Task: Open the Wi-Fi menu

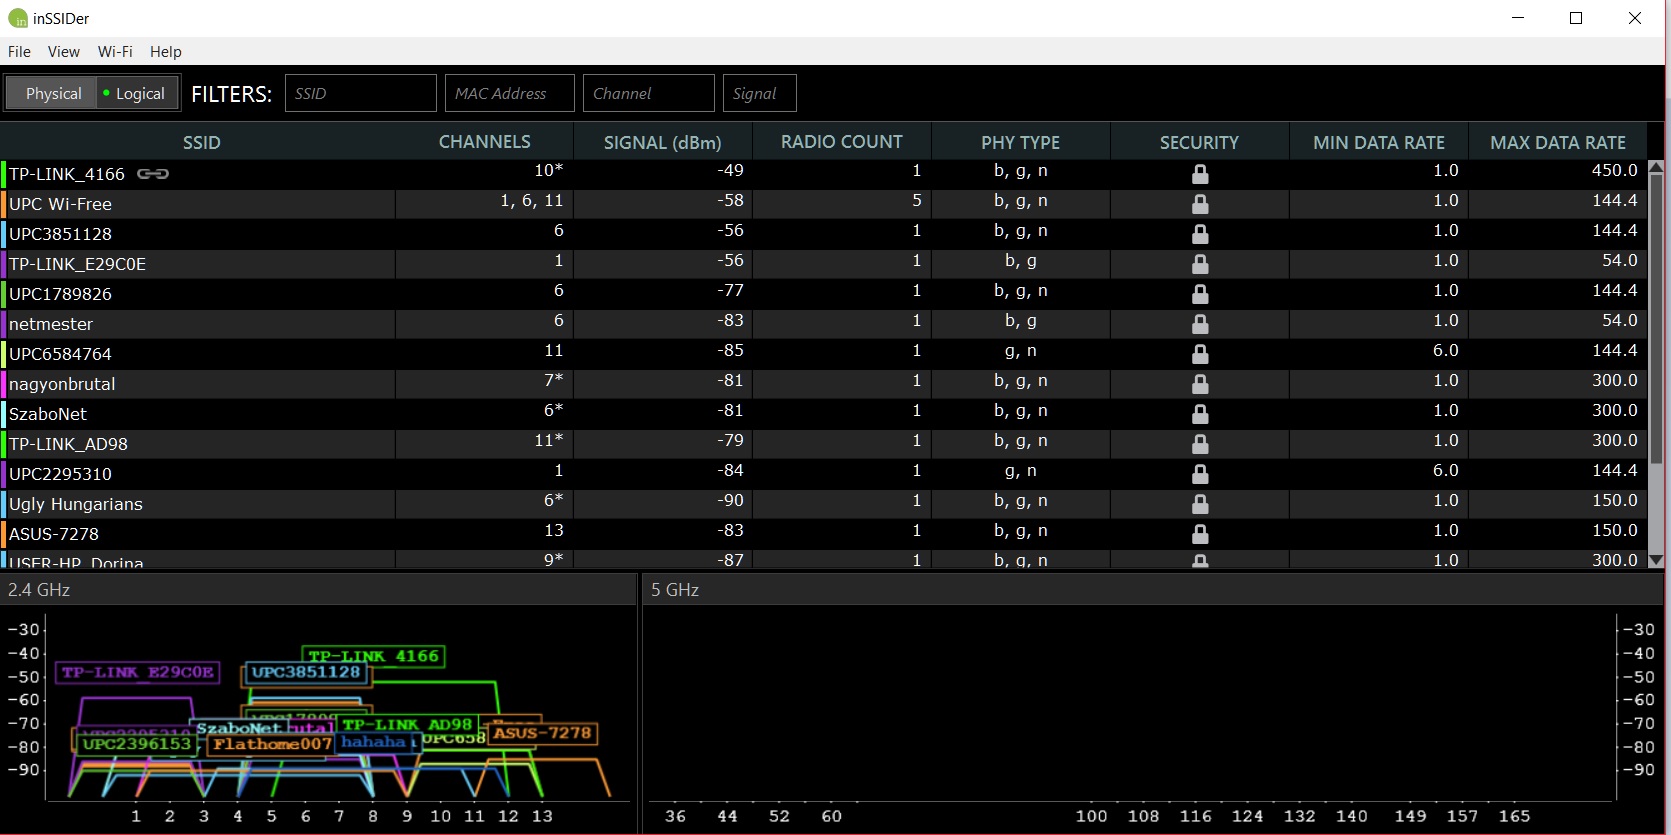Action: [x=115, y=51]
